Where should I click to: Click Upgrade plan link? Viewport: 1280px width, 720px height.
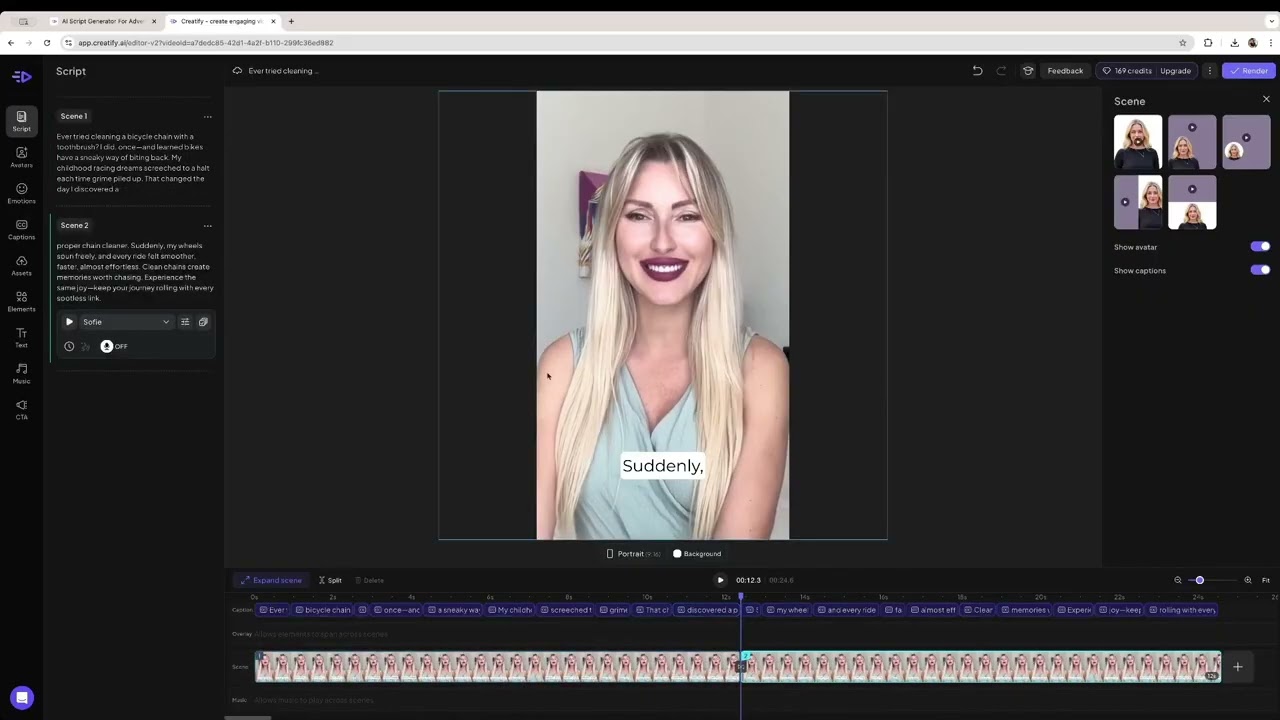[x=1175, y=71]
